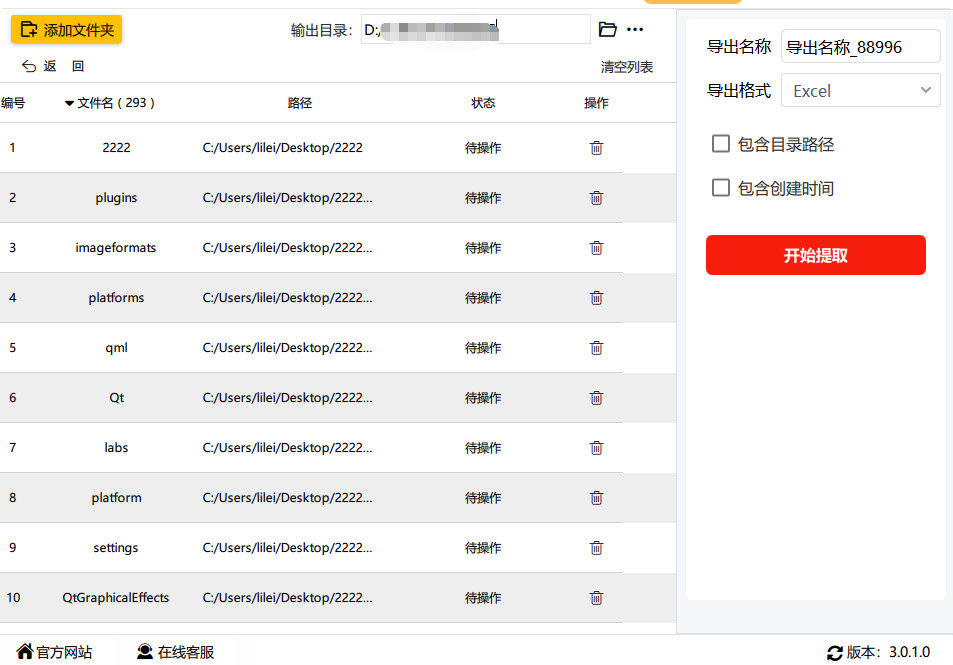Delete the plugins row via trash icon
Image resolution: width=953 pixels, height=665 pixels.
(x=596, y=198)
